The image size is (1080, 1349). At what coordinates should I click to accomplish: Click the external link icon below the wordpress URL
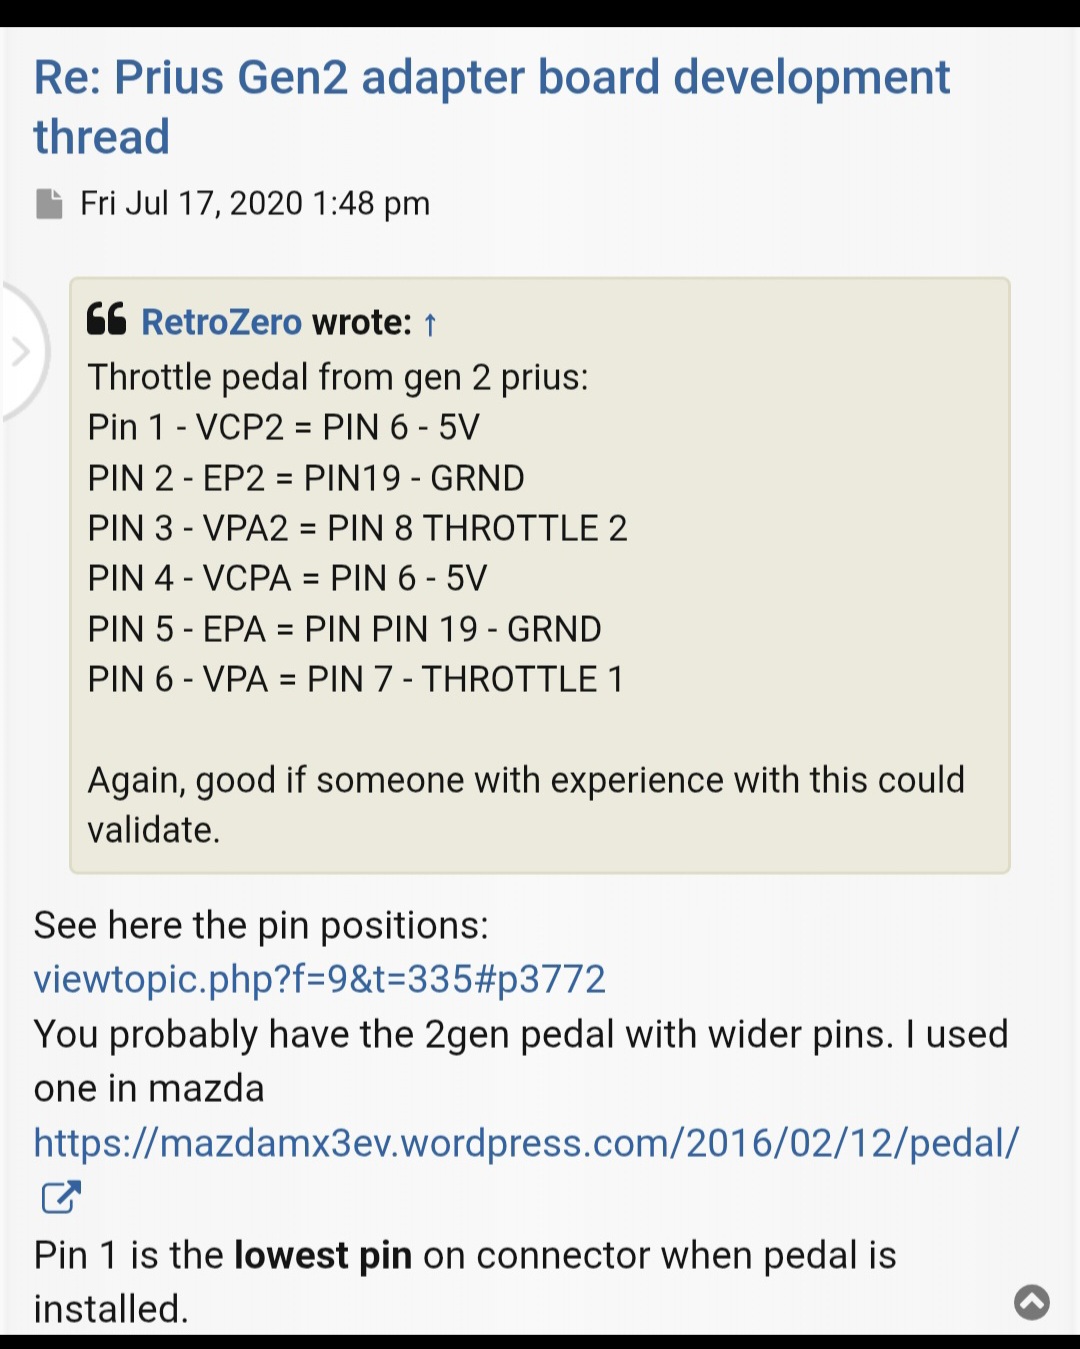point(60,1197)
